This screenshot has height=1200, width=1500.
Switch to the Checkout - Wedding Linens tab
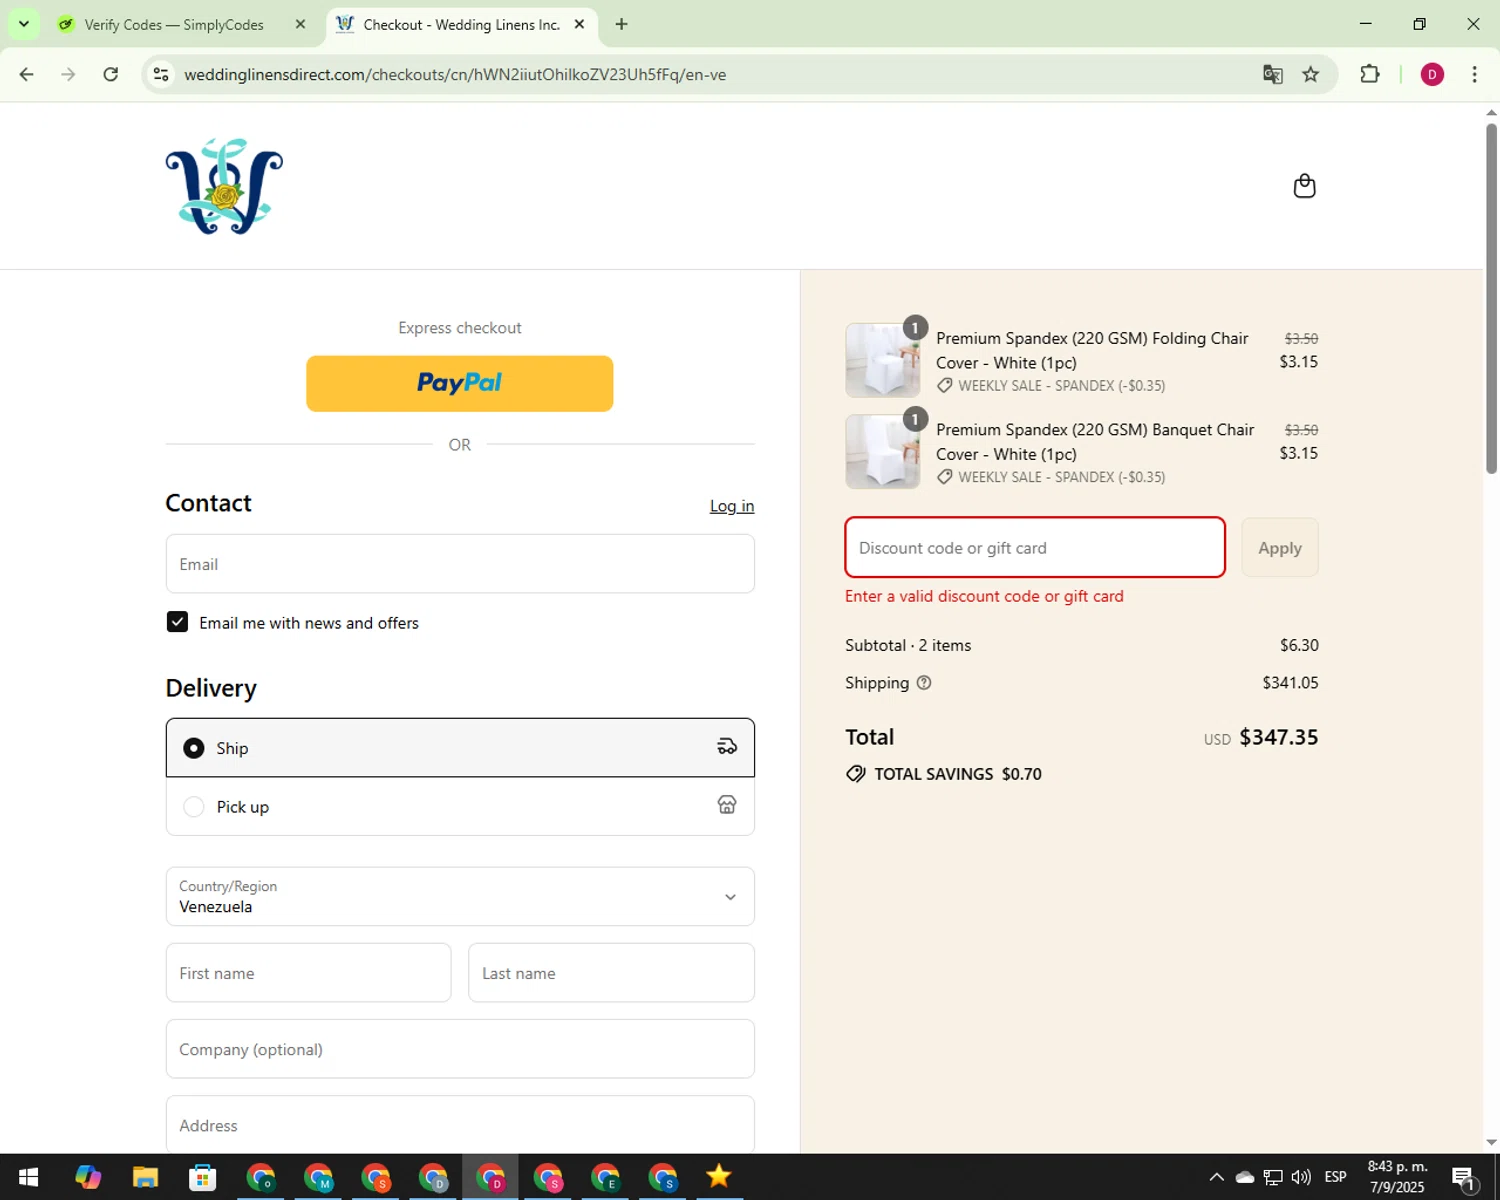pyautogui.click(x=460, y=24)
